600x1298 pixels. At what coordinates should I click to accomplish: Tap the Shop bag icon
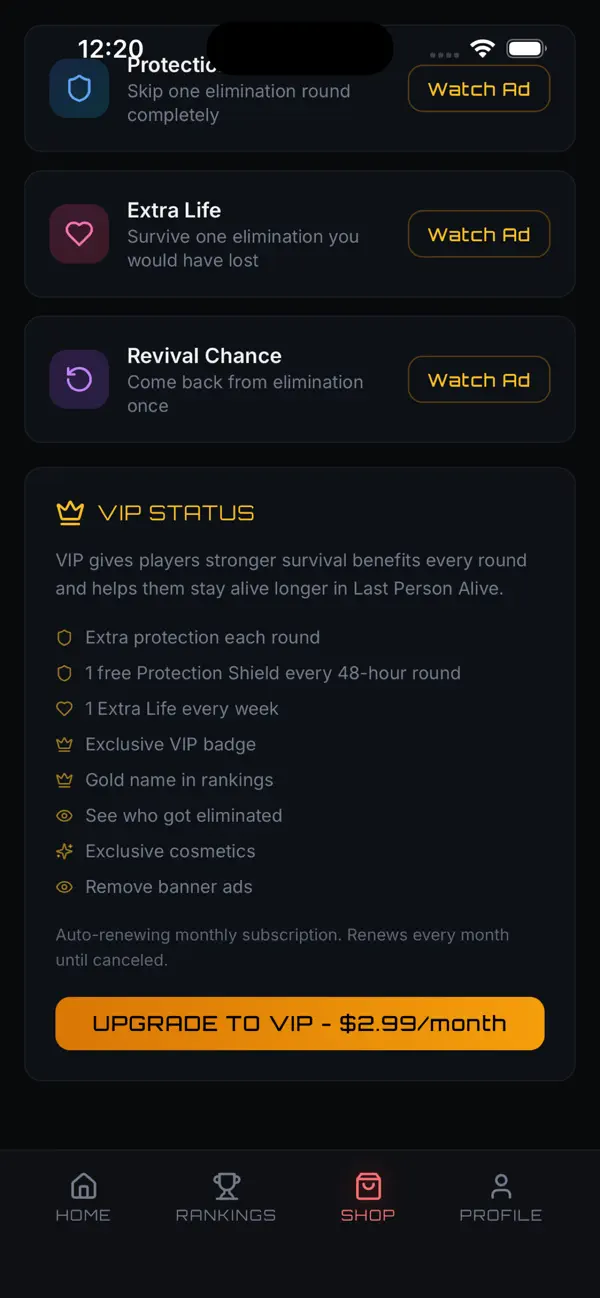tap(368, 1186)
